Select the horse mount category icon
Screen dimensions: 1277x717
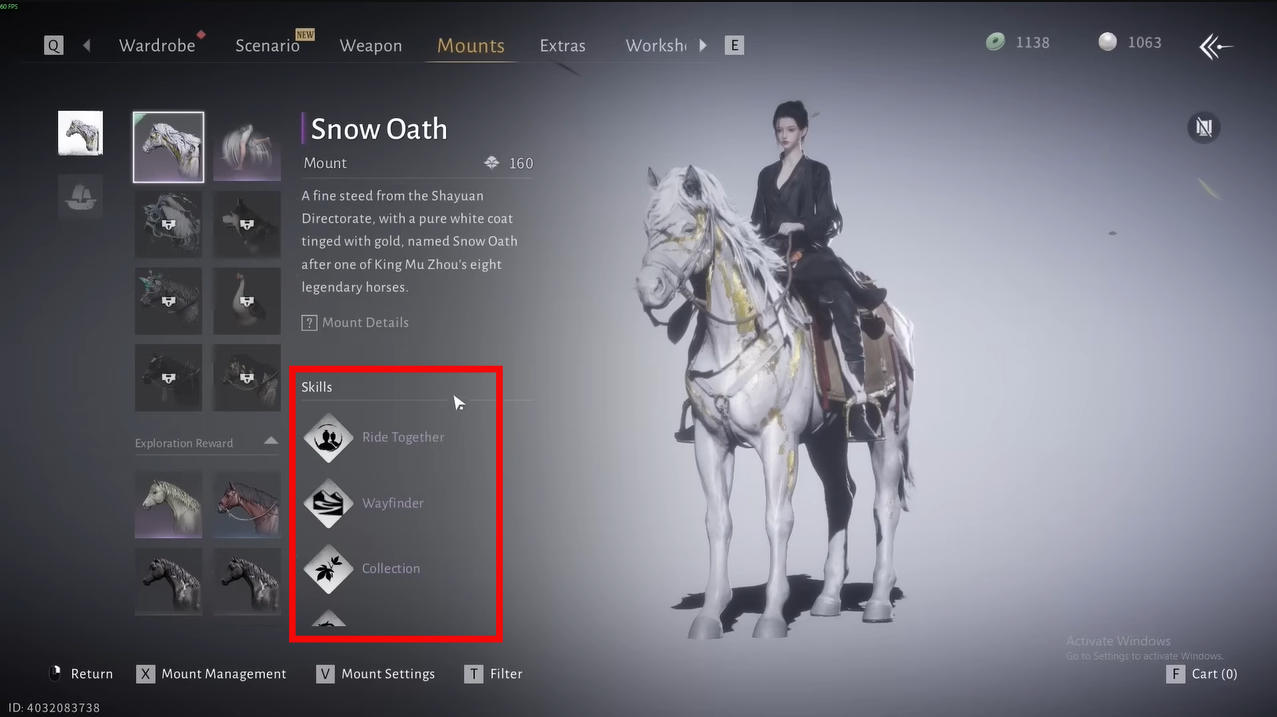[80, 133]
